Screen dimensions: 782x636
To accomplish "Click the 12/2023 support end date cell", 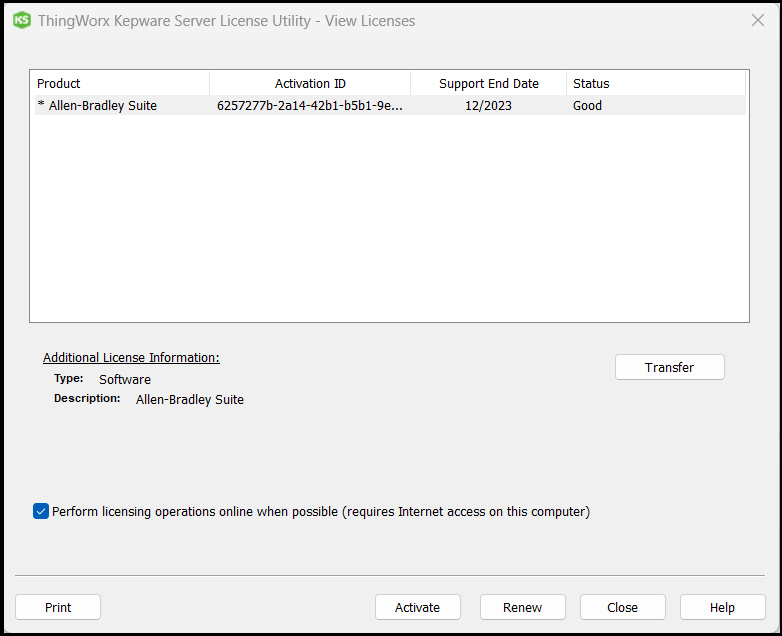I will click(488, 105).
